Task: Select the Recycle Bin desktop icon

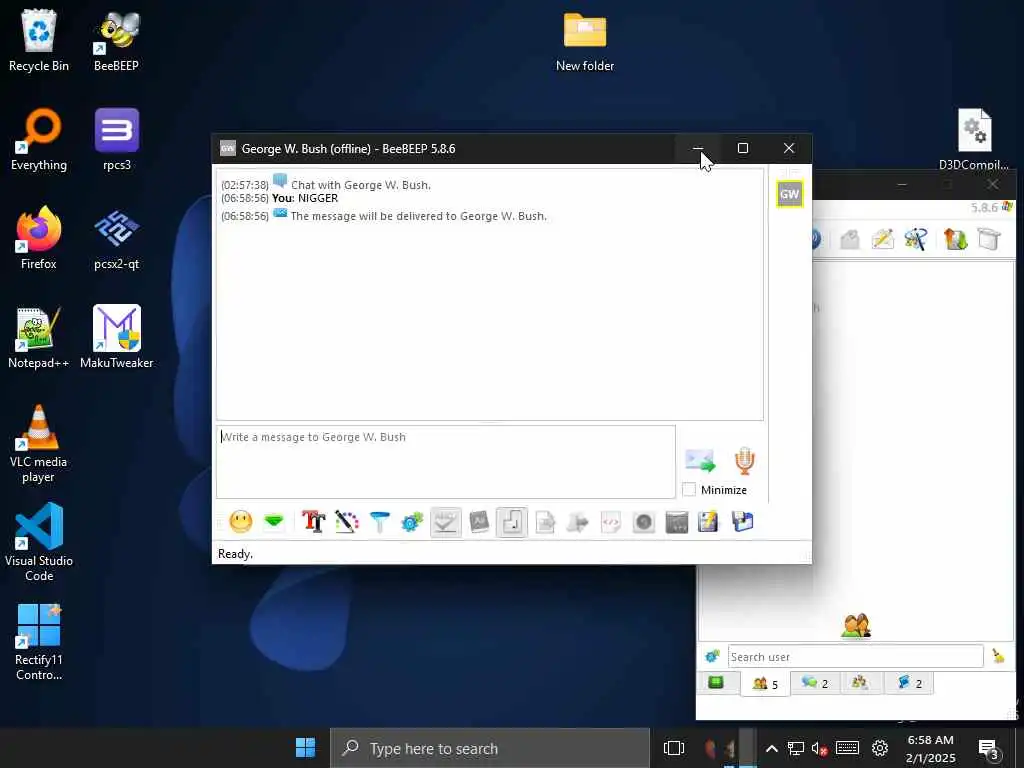Action: coord(39,40)
